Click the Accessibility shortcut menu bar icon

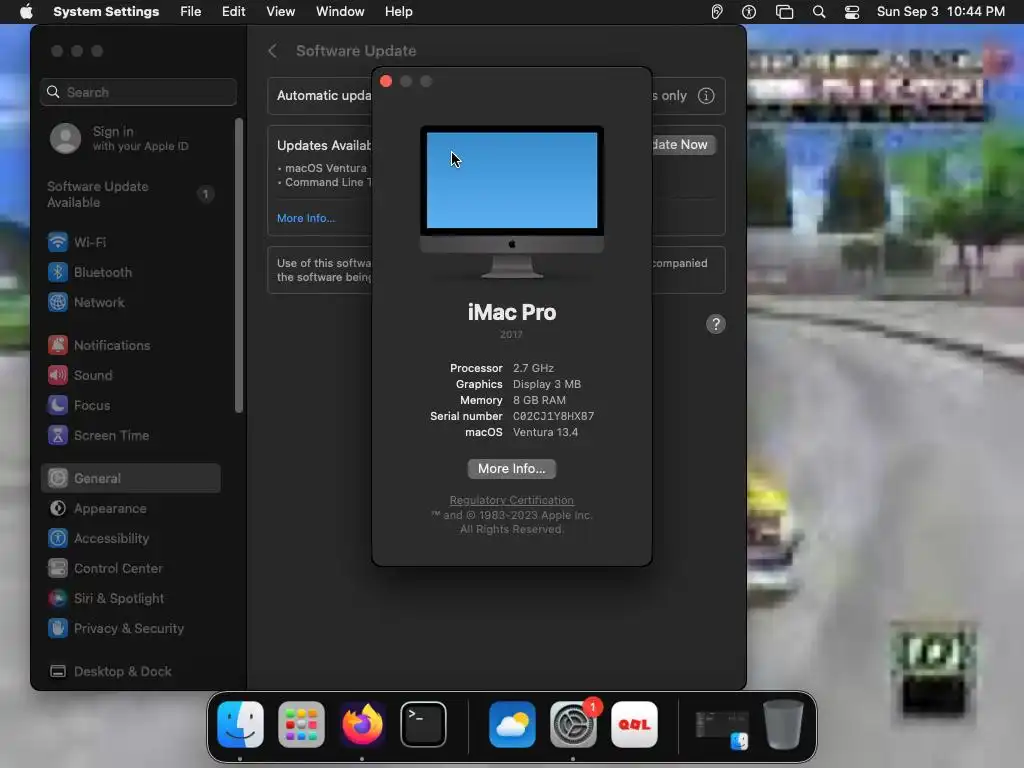pyautogui.click(x=749, y=12)
